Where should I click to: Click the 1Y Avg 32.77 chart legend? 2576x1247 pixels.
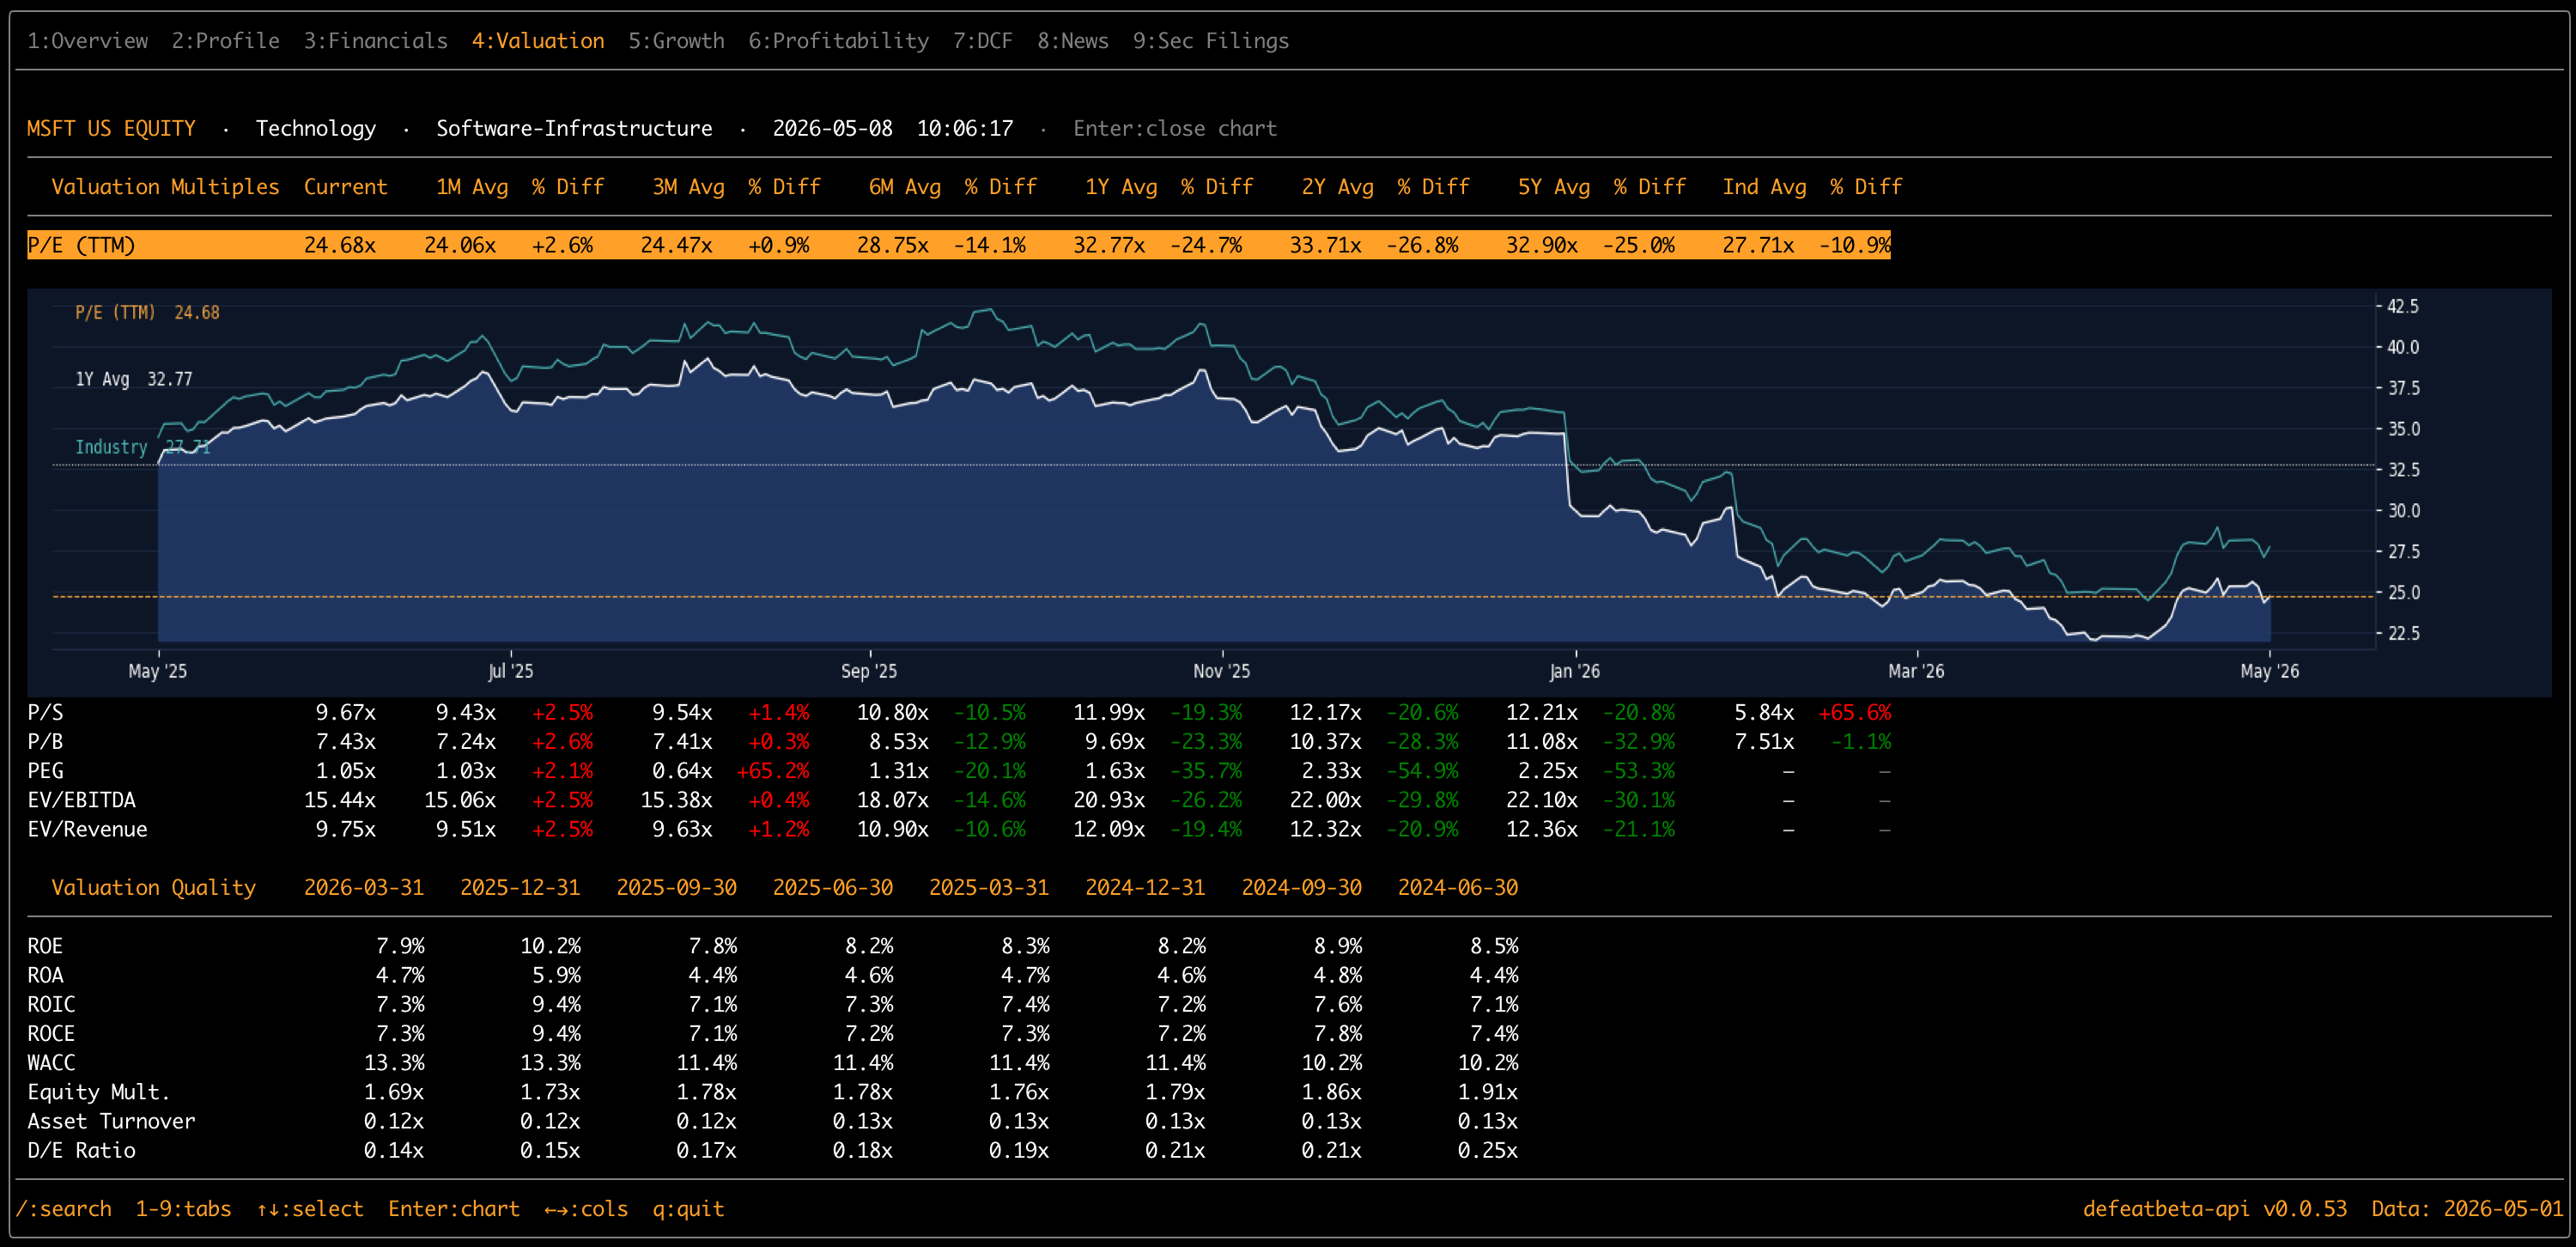134,379
